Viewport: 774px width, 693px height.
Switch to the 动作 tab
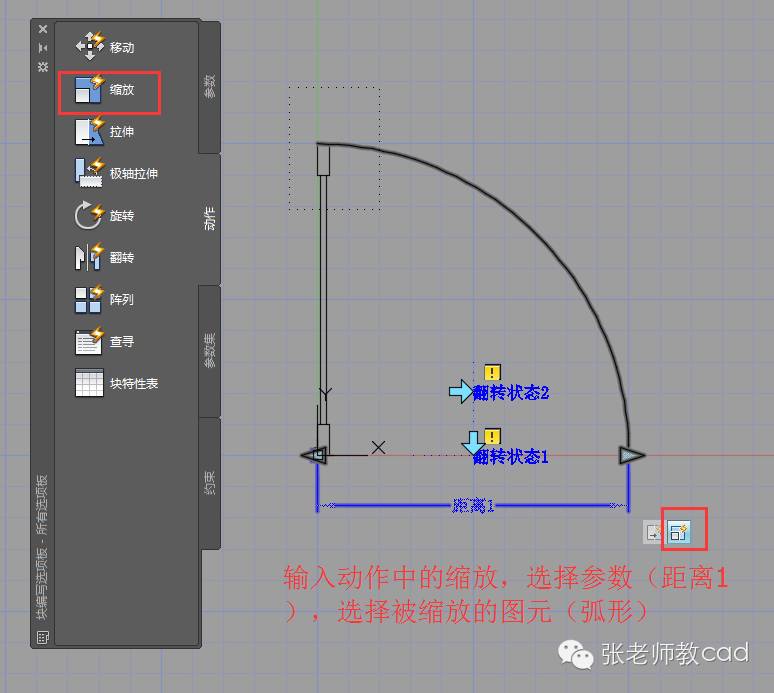[x=210, y=218]
